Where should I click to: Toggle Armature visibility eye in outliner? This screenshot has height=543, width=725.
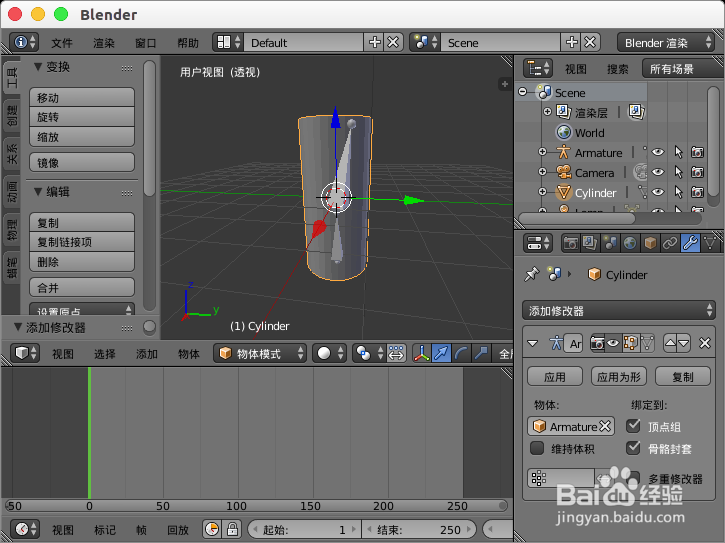658,152
